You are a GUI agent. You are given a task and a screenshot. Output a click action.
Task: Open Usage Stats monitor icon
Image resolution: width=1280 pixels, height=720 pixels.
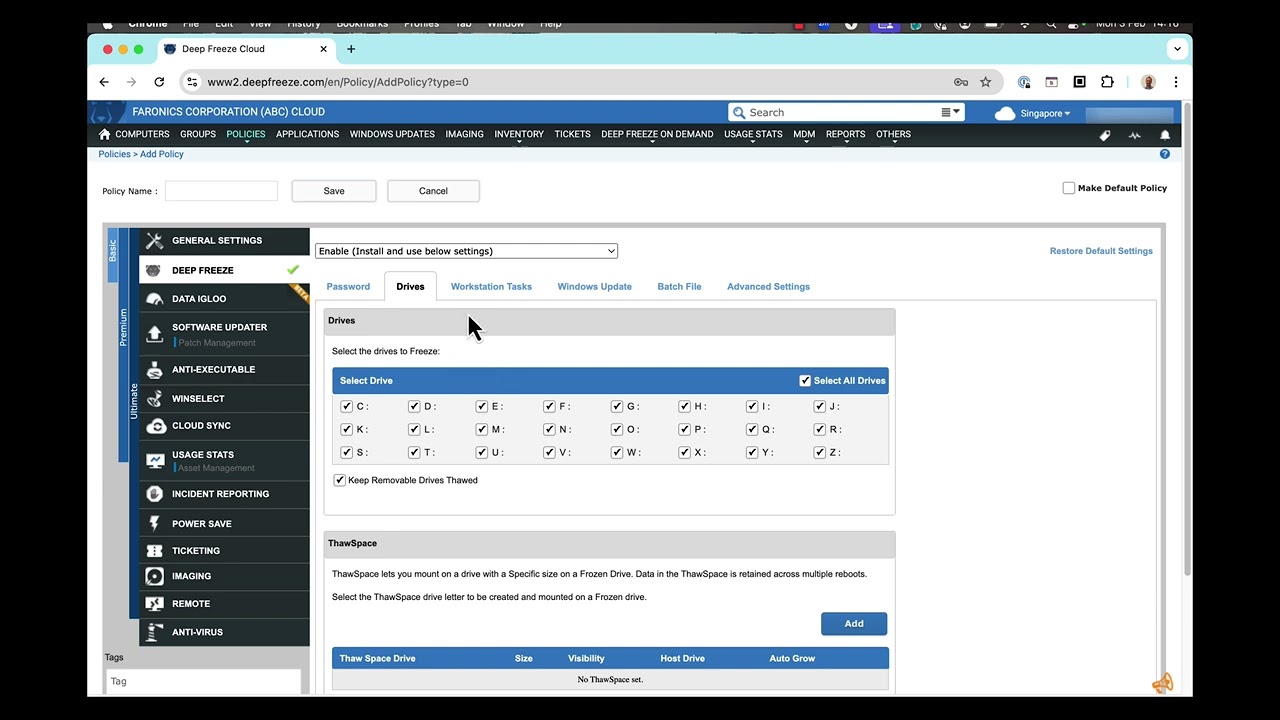(x=154, y=461)
